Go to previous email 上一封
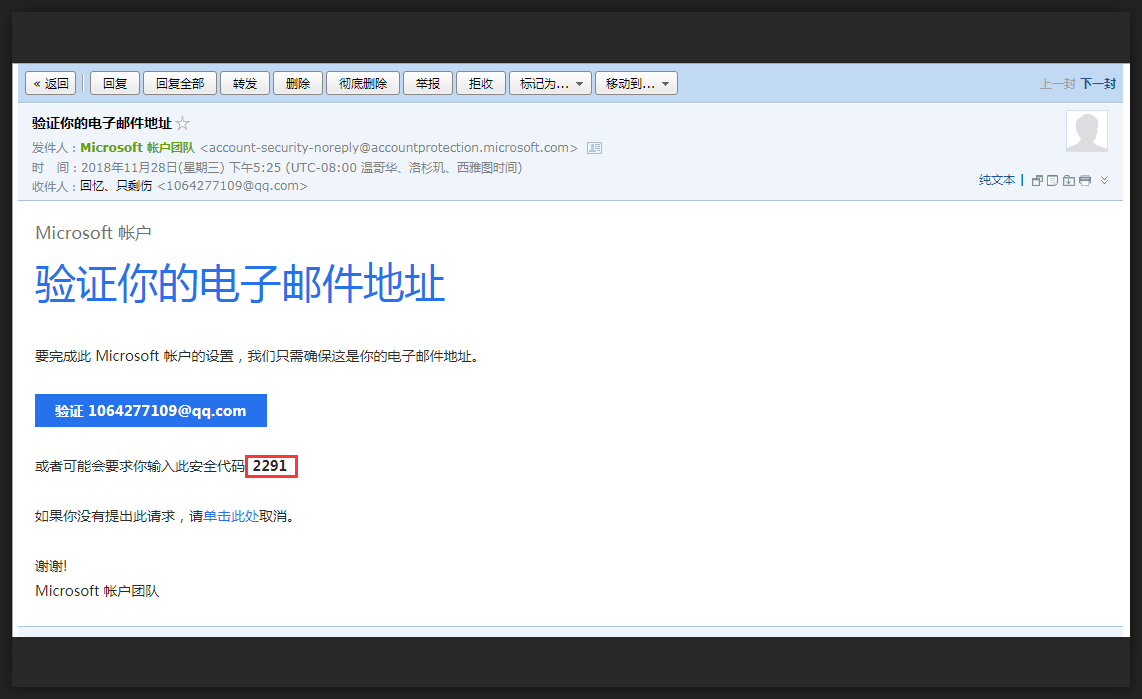 pyautogui.click(x=1058, y=84)
